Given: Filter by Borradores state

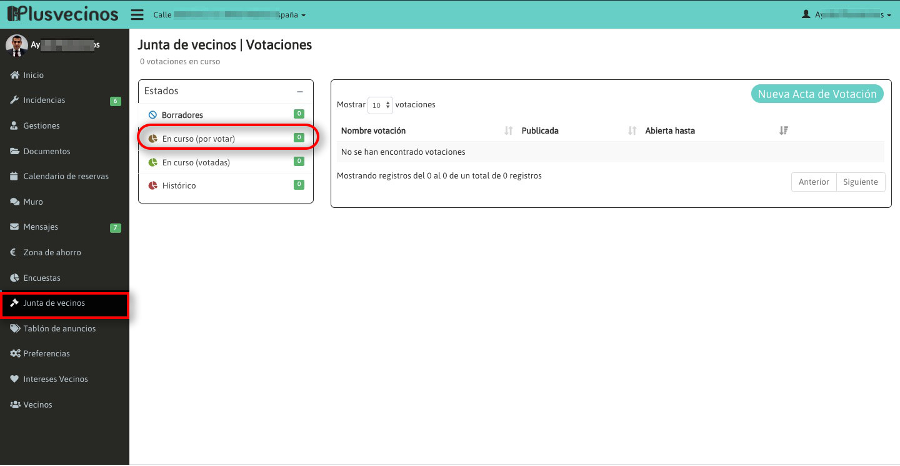Looking at the screenshot, I should (226, 115).
